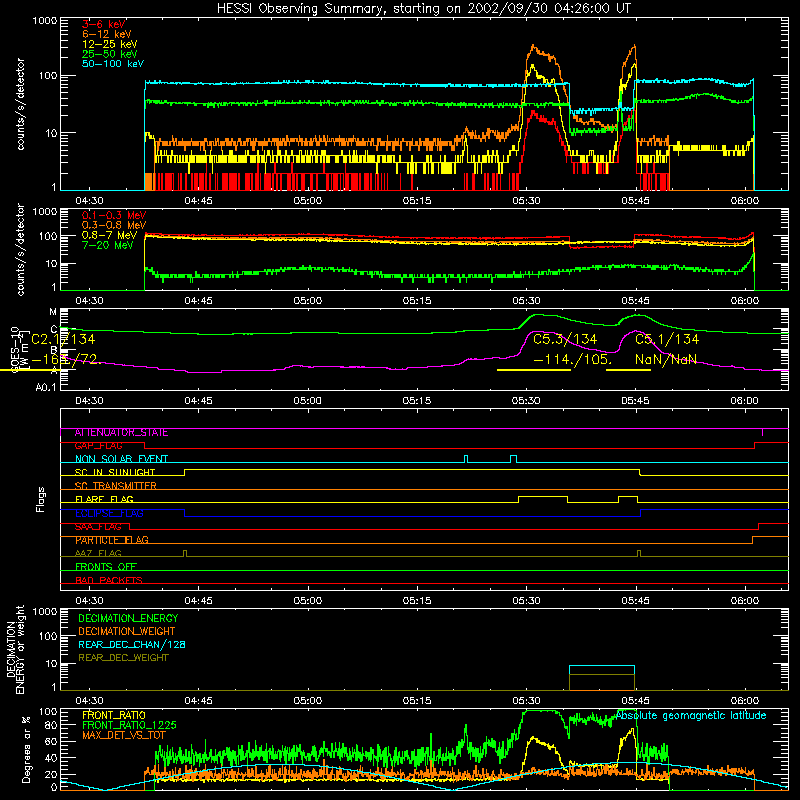The height and width of the screenshot is (800, 800).
Task: Click 05:30 tick label under the Flags panel
Action: coord(526,601)
